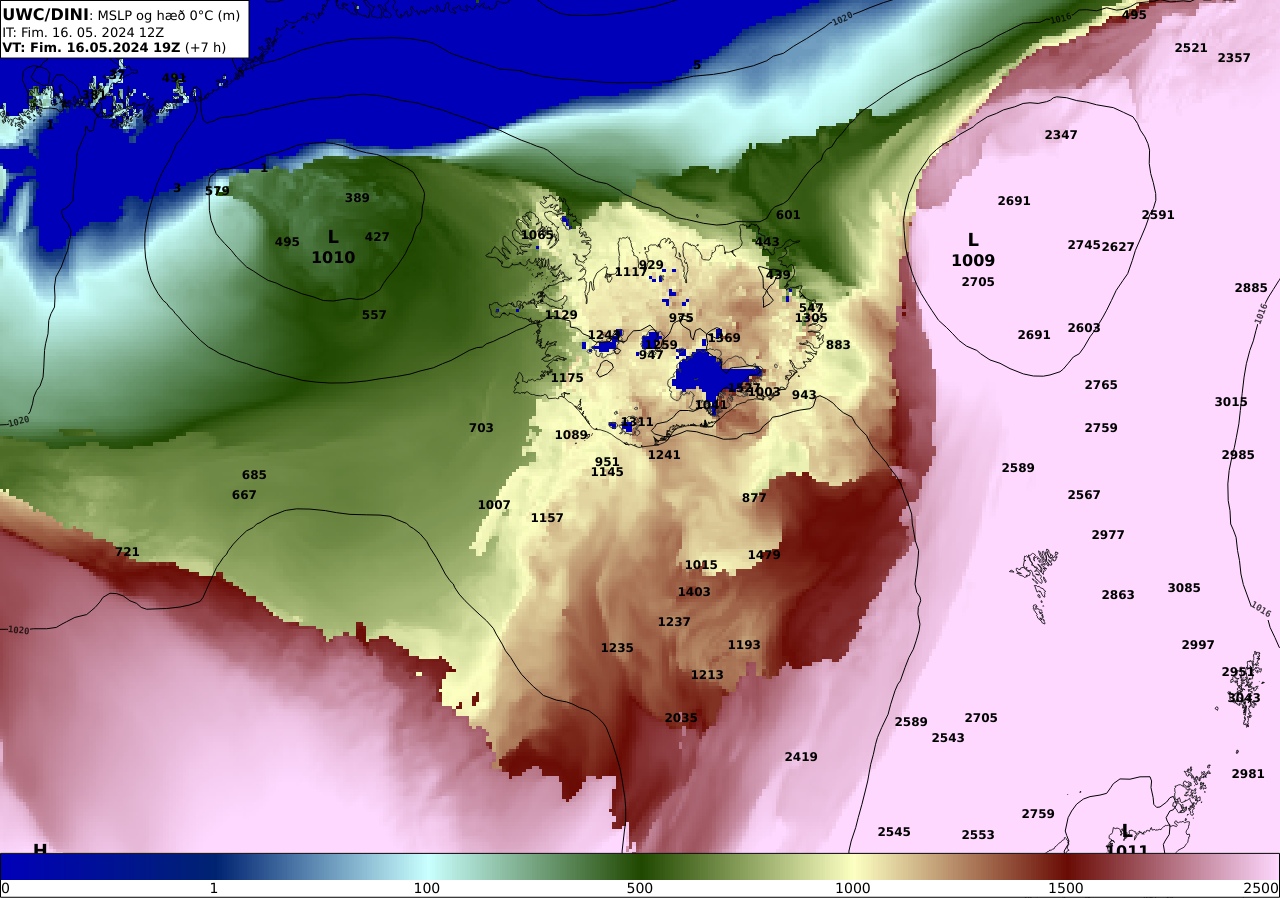
Task: Click the value 2521 near the top right
Action: point(1191,48)
